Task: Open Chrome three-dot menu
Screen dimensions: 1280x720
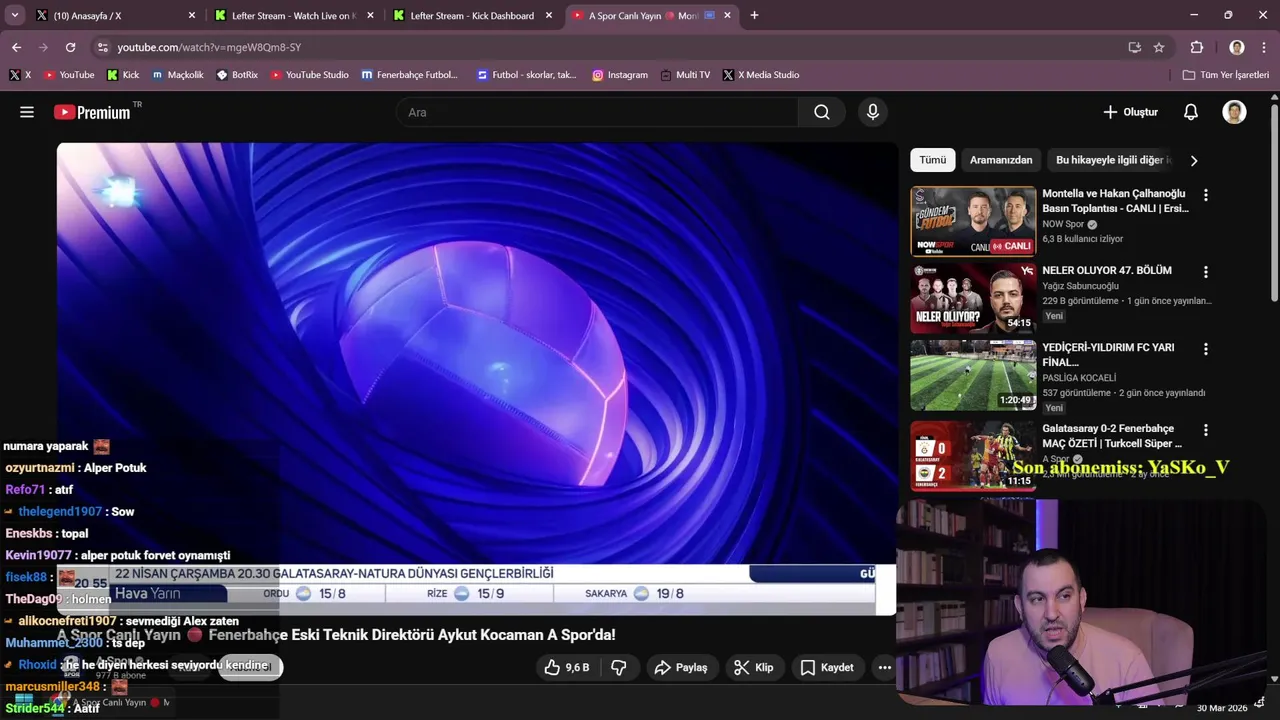Action: (1262, 47)
